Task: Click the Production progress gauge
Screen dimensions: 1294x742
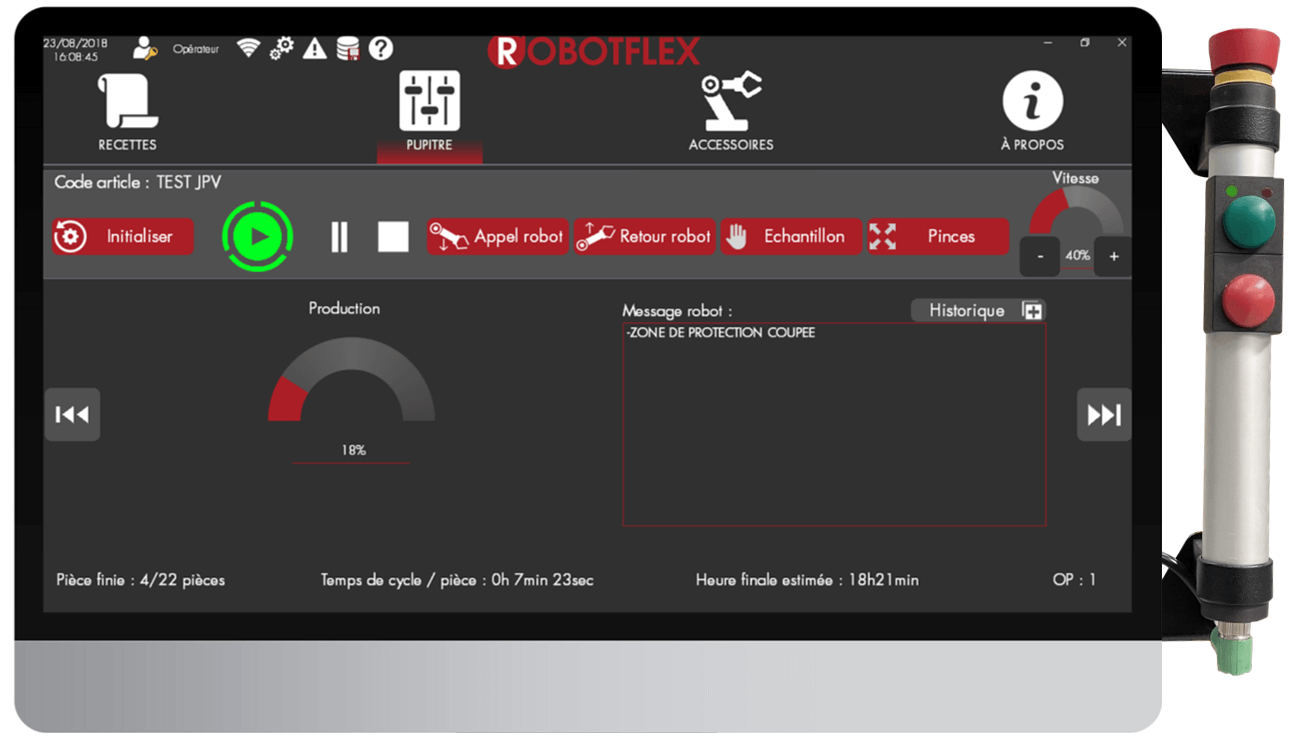Action: pos(351,380)
